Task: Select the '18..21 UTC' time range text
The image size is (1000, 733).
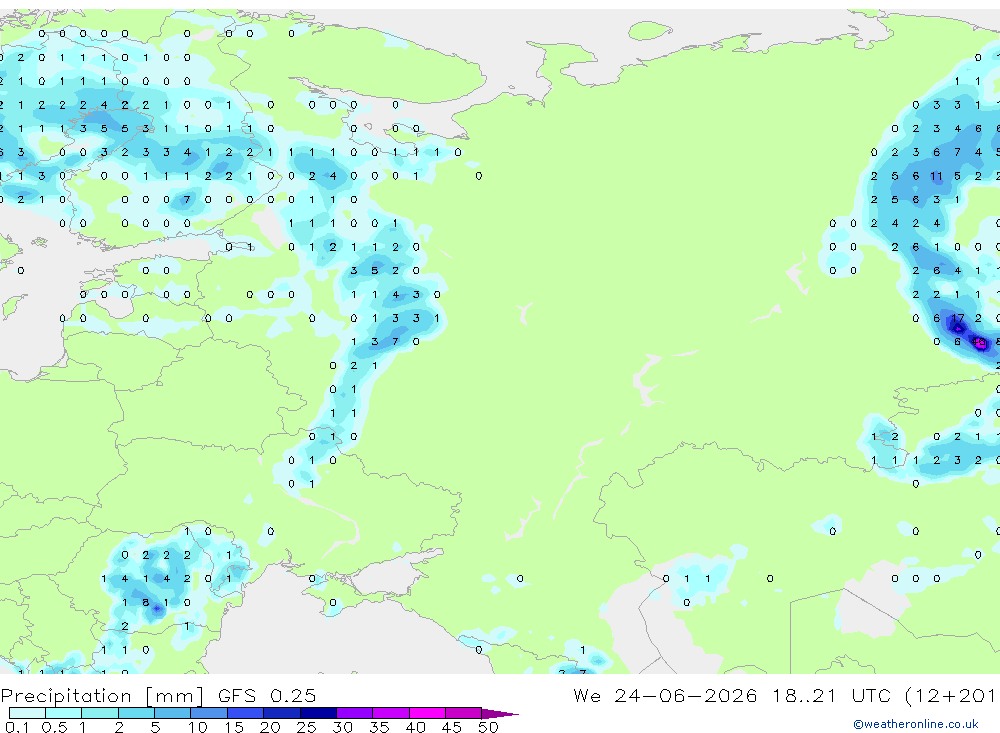Action: point(831,695)
